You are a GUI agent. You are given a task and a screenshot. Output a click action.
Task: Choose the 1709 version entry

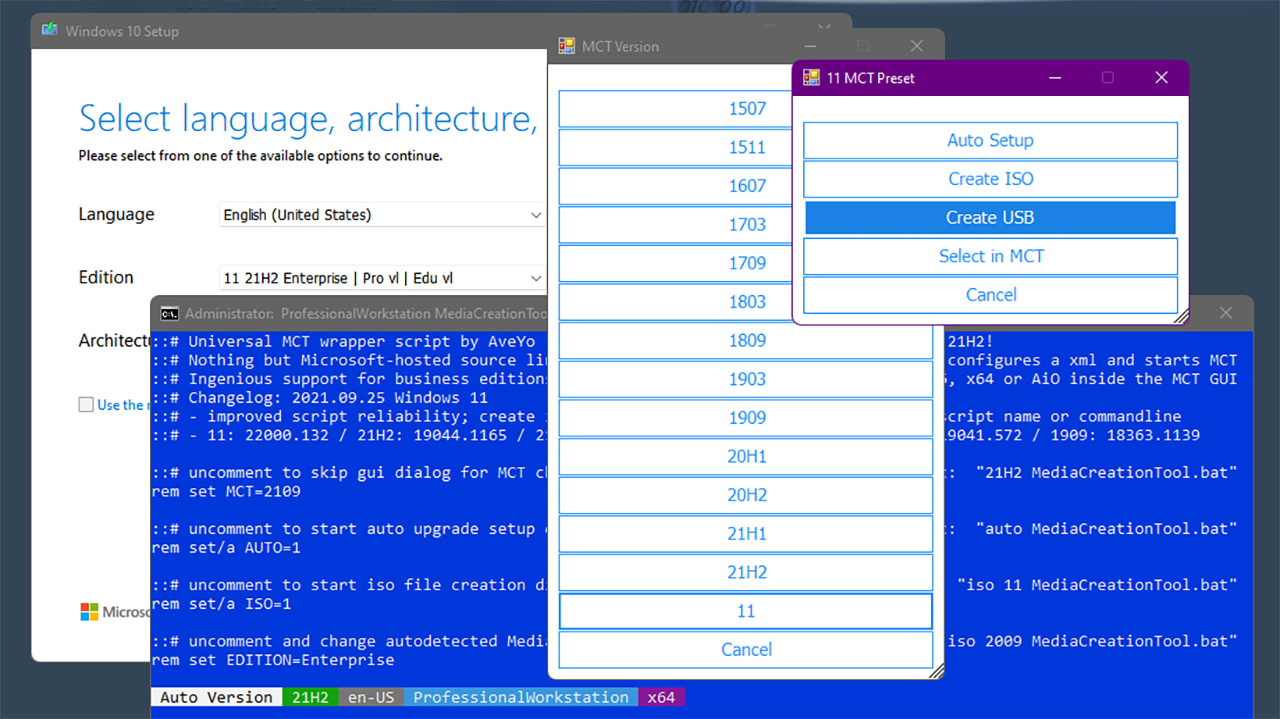click(746, 263)
